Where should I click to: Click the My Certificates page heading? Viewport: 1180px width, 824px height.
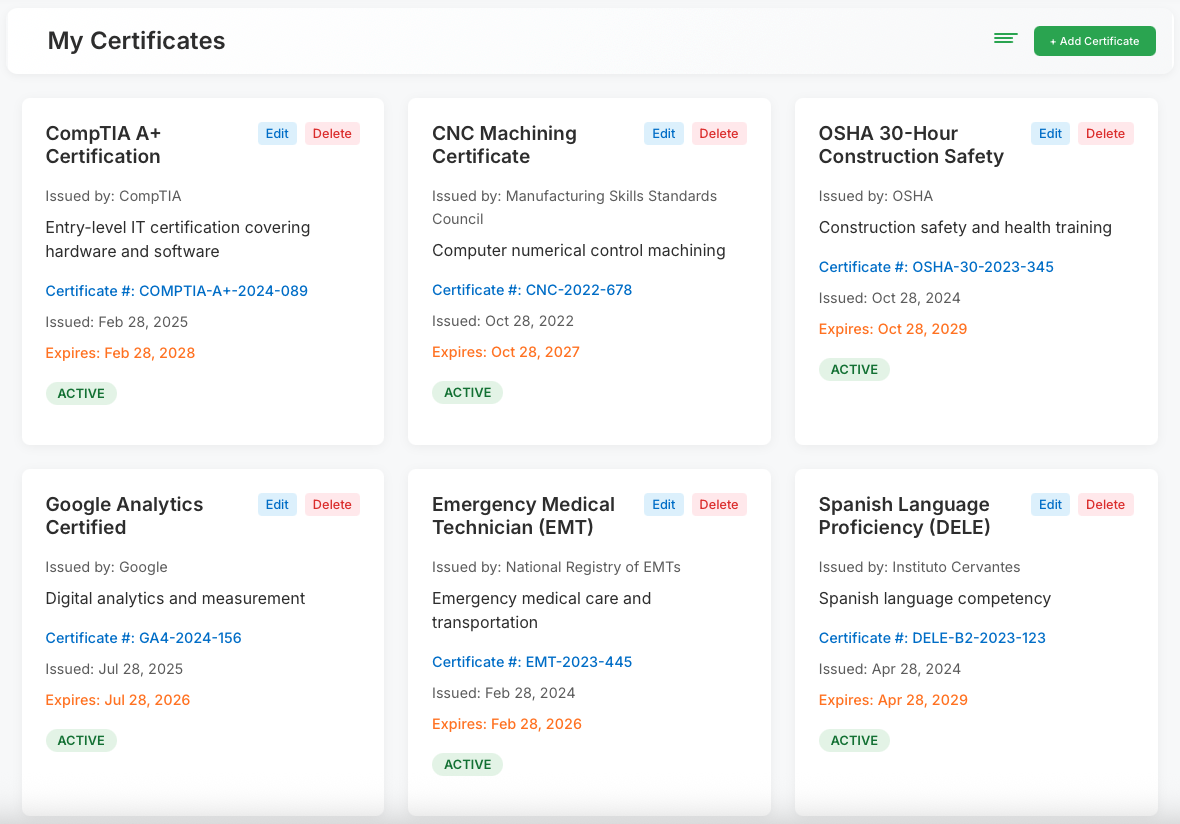pyautogui.click(x=136, y=41)
